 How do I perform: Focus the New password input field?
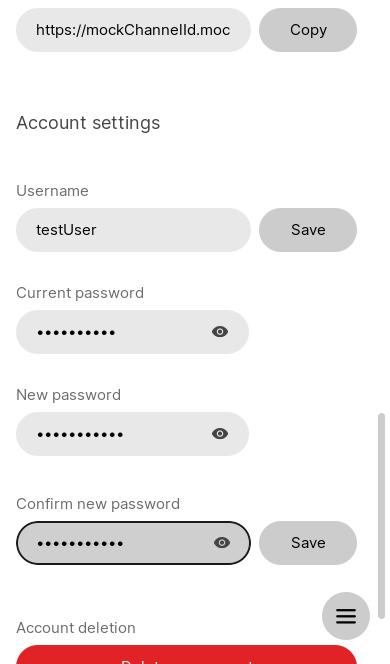pos(133,434)
